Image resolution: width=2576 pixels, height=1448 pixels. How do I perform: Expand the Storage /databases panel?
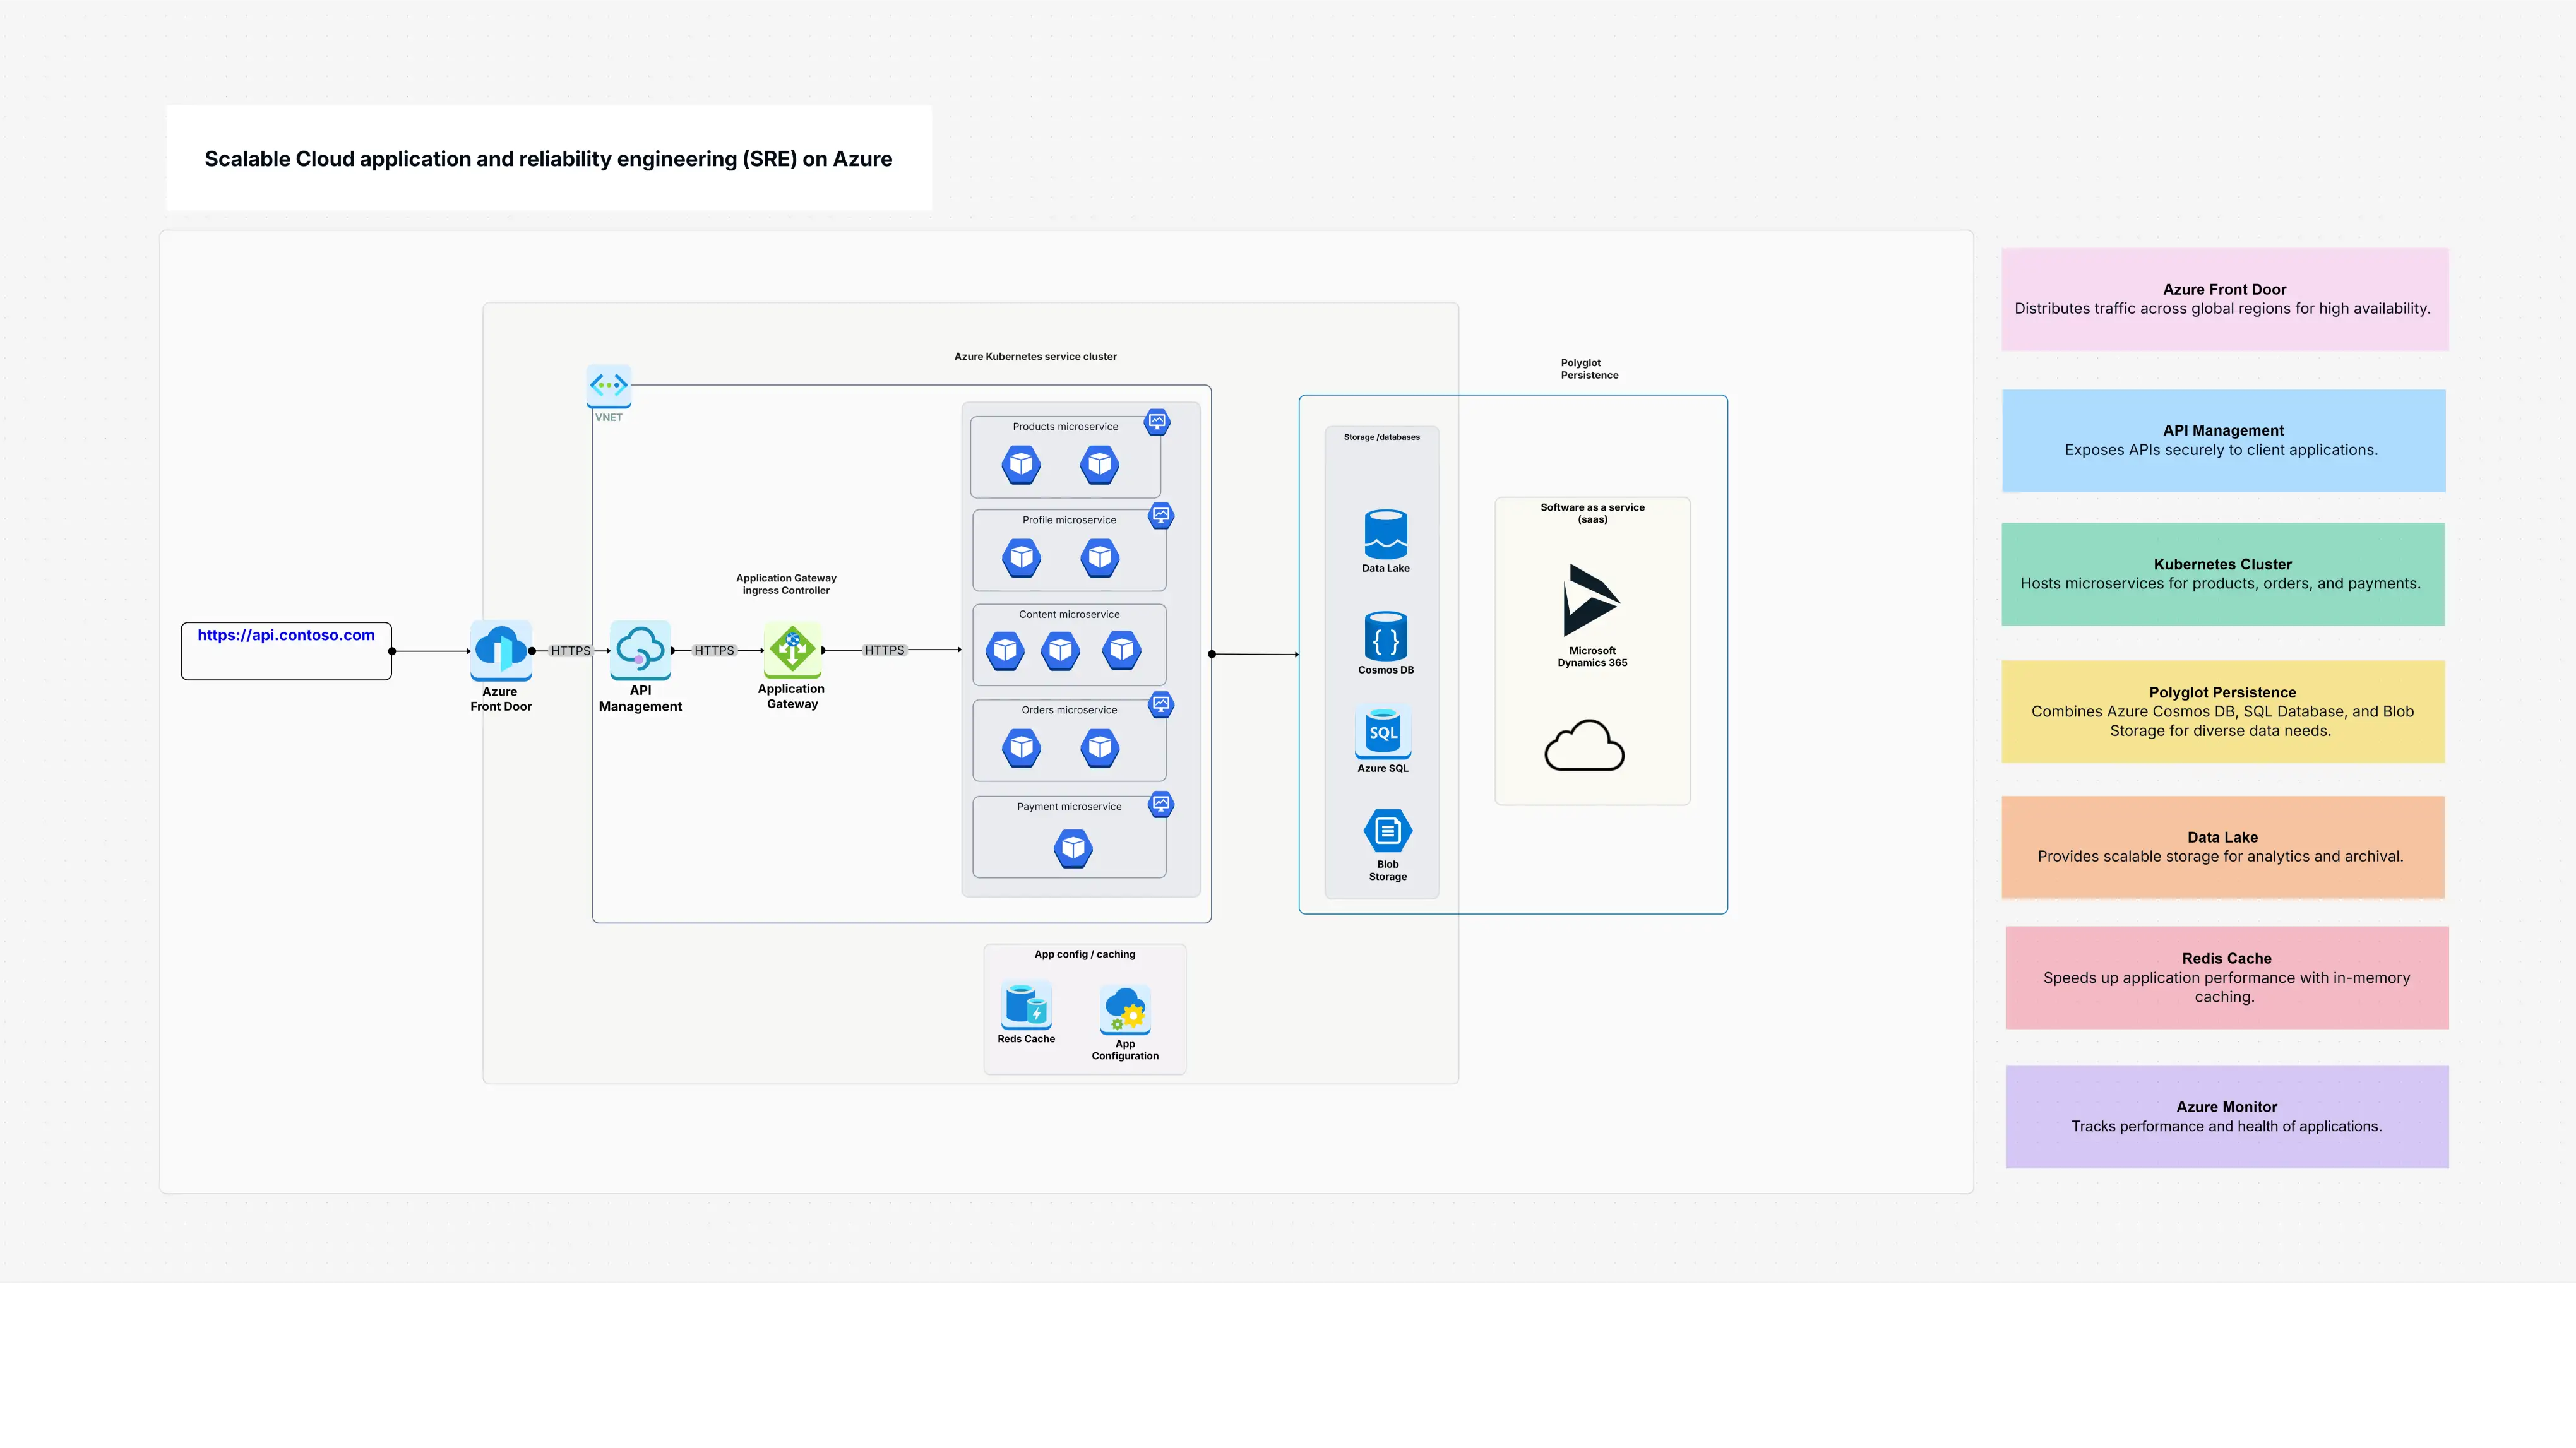click(1382, 437)
